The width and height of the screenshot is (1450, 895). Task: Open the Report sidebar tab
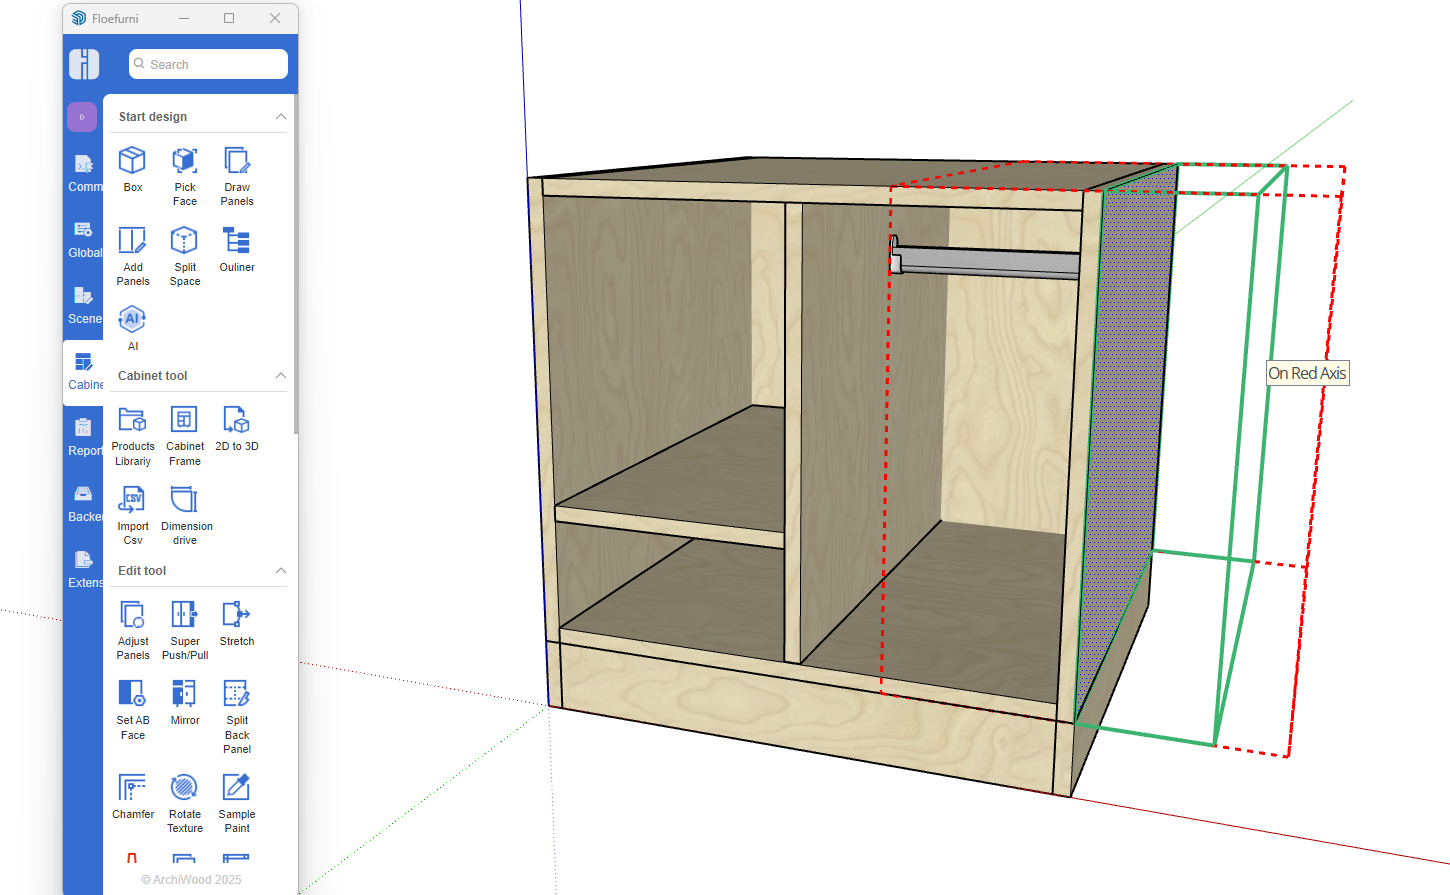tap(84, 438)
